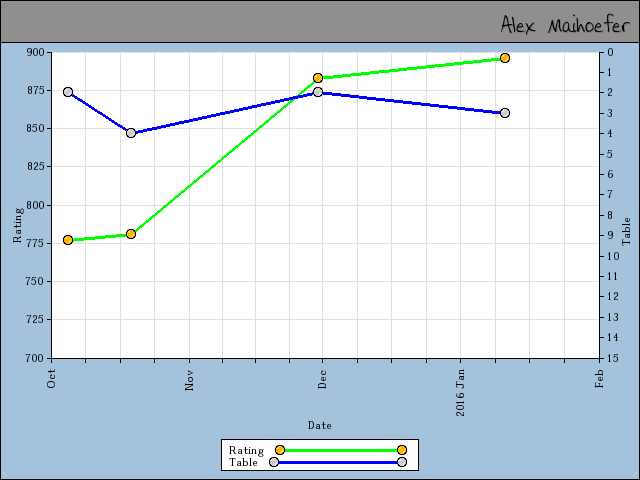The image size is (640, 480).
Task: Click the vertical Table axis title on right
Action: (627, 231)
